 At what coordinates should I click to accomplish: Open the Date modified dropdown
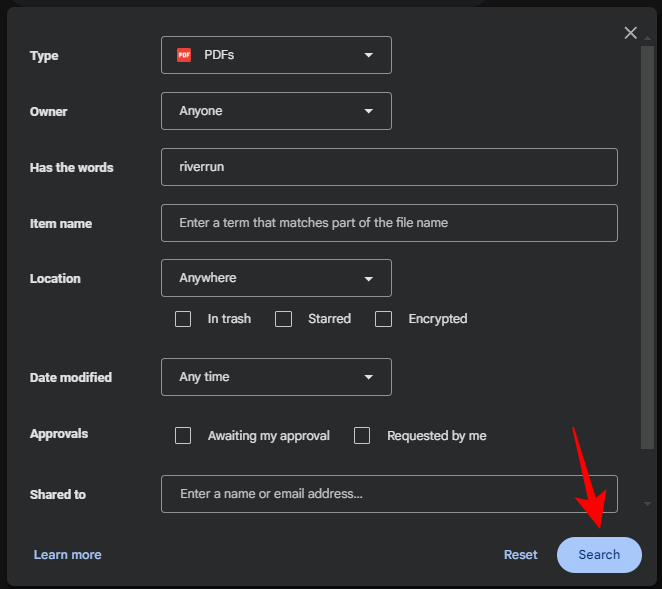coord(276,377)
